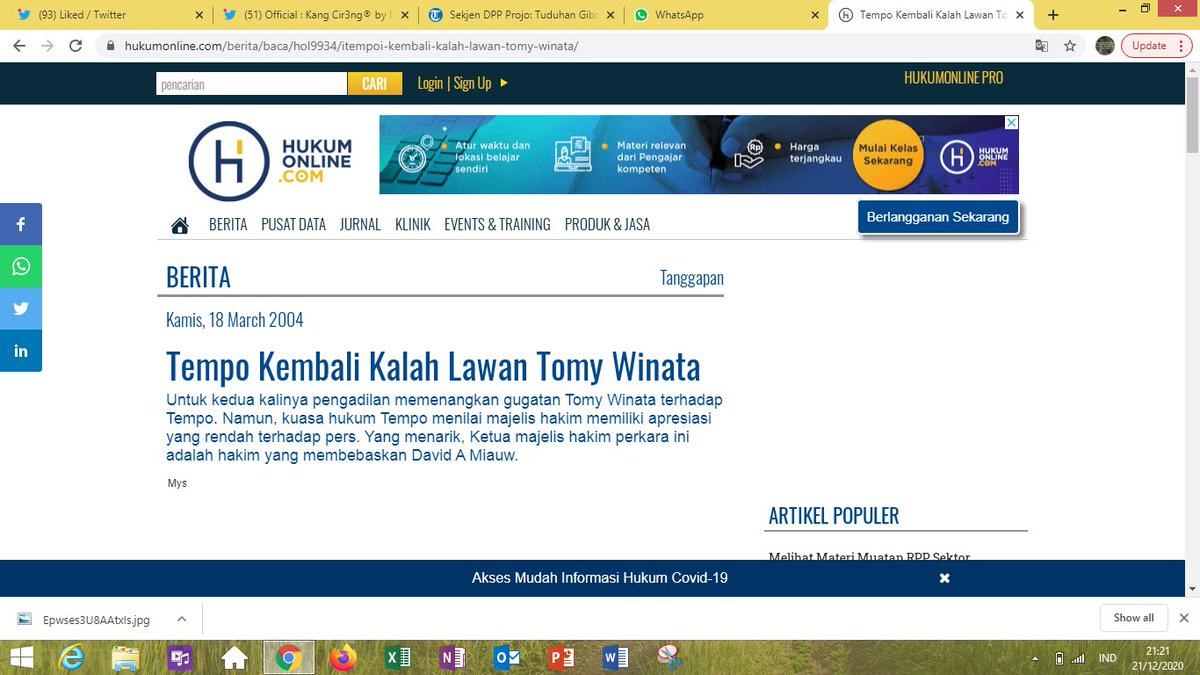Click the pencarian search field
The image size is (1200, 675).
click(x=252, y=84)
